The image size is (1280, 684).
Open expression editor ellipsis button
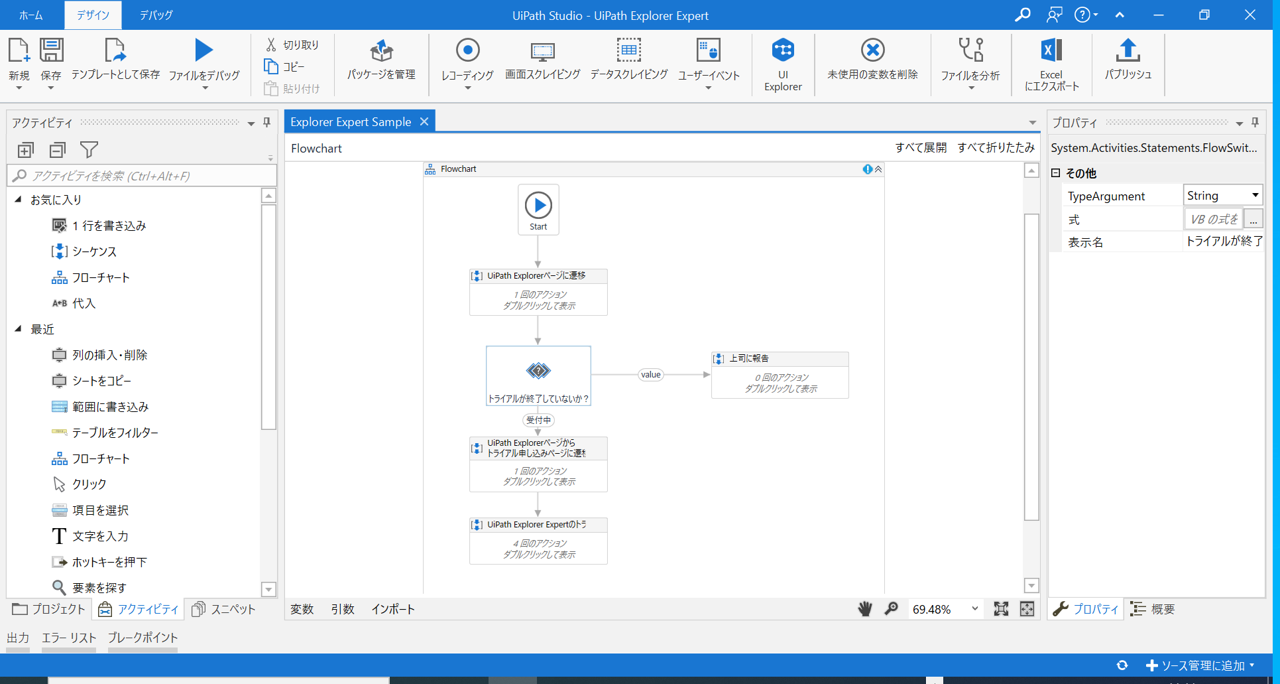1254,219
